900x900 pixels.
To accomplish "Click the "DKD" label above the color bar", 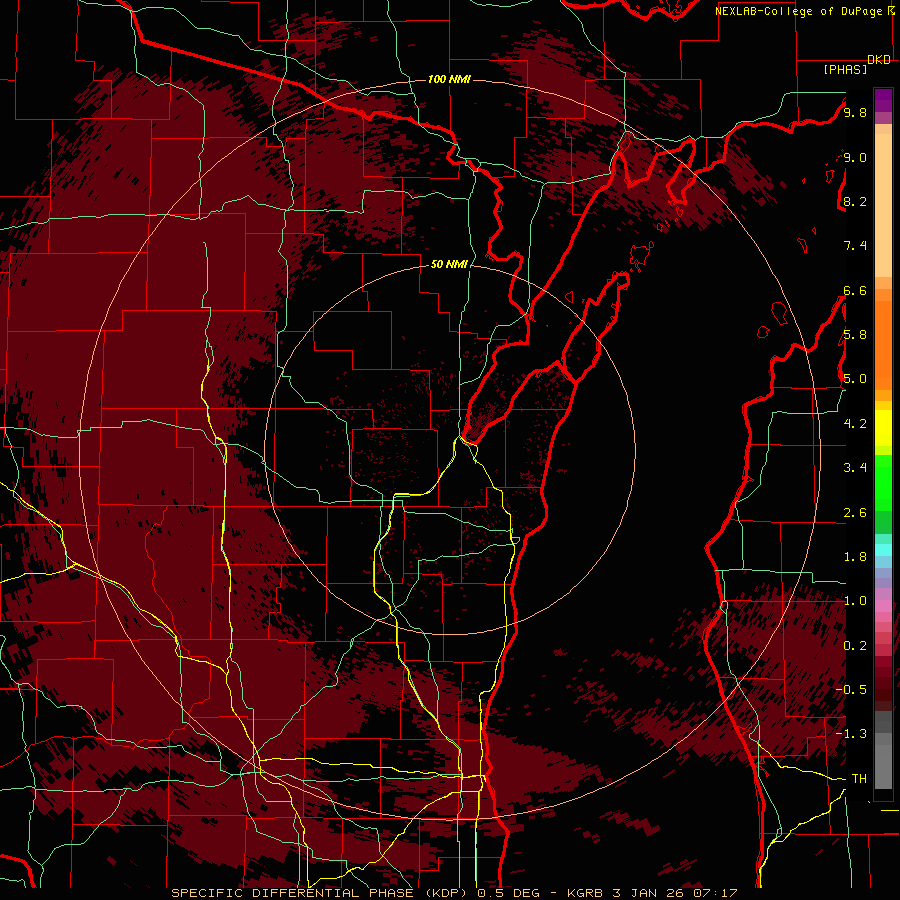I will [879, 60].
